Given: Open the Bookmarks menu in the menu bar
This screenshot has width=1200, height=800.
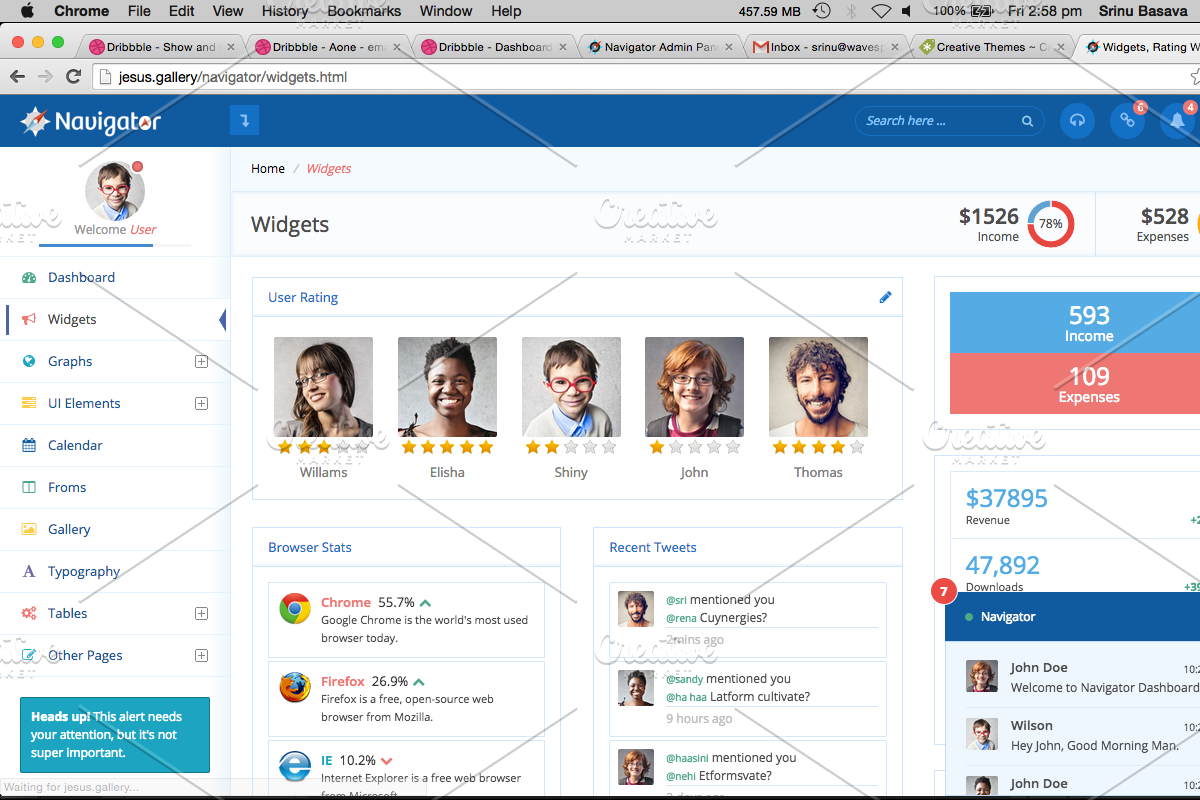Looking at the screenshot, I should tap(363, 11).
